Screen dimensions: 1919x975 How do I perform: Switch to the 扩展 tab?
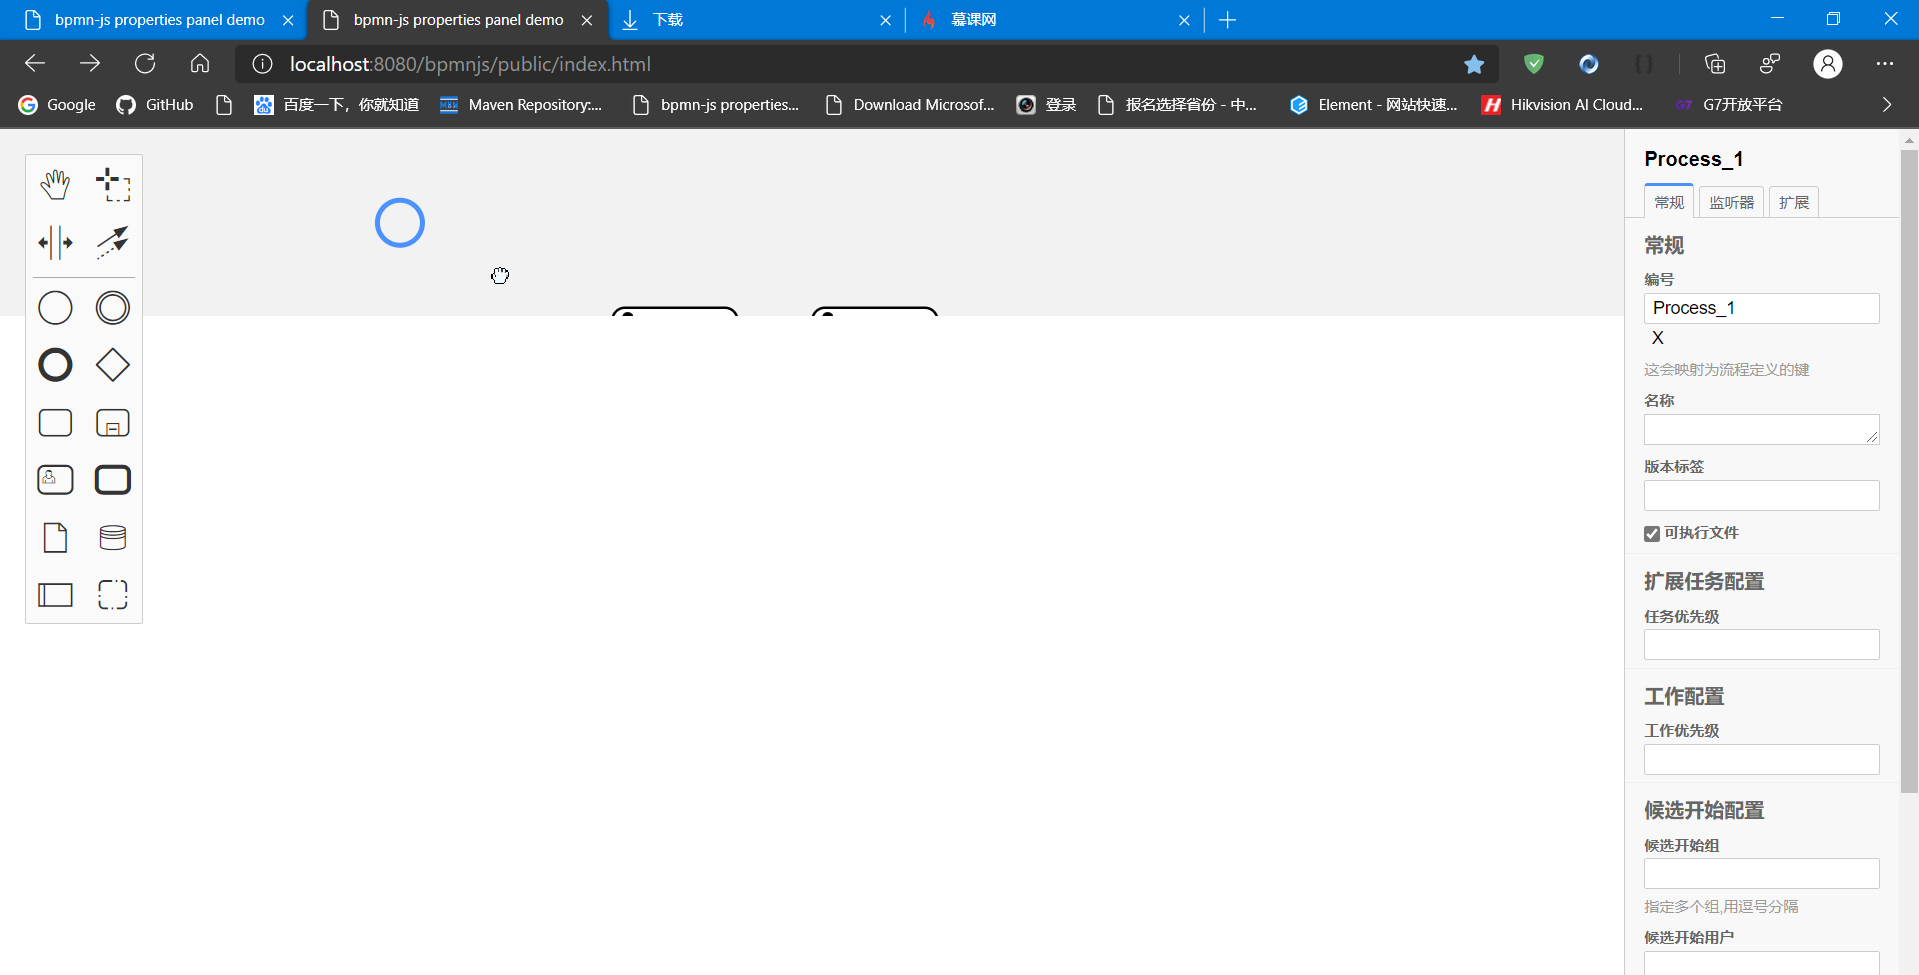1794,202
